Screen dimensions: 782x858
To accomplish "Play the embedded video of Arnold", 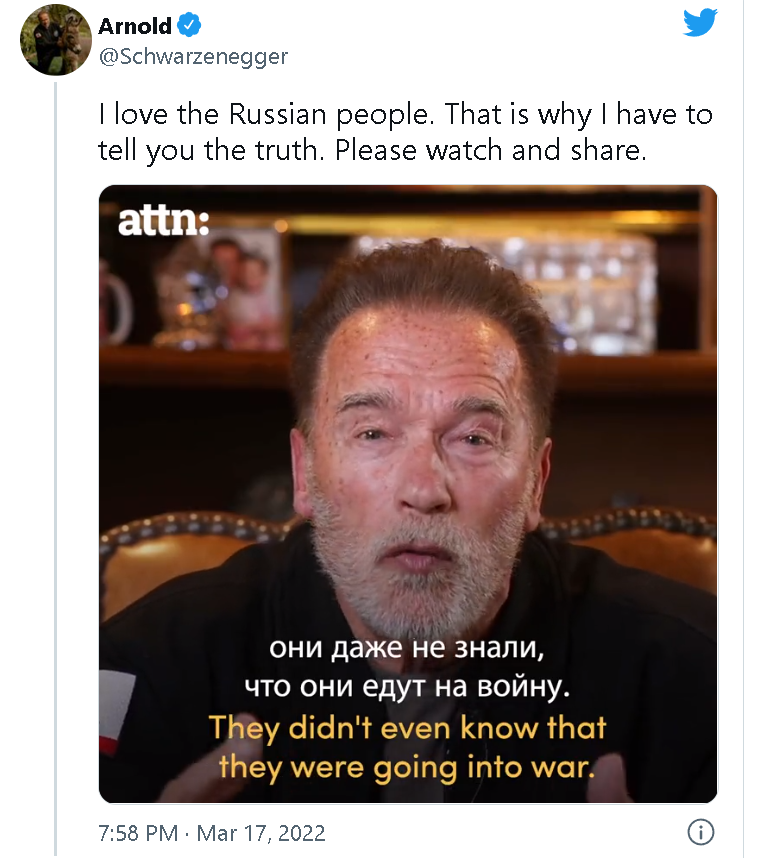I will click(408, 494).
